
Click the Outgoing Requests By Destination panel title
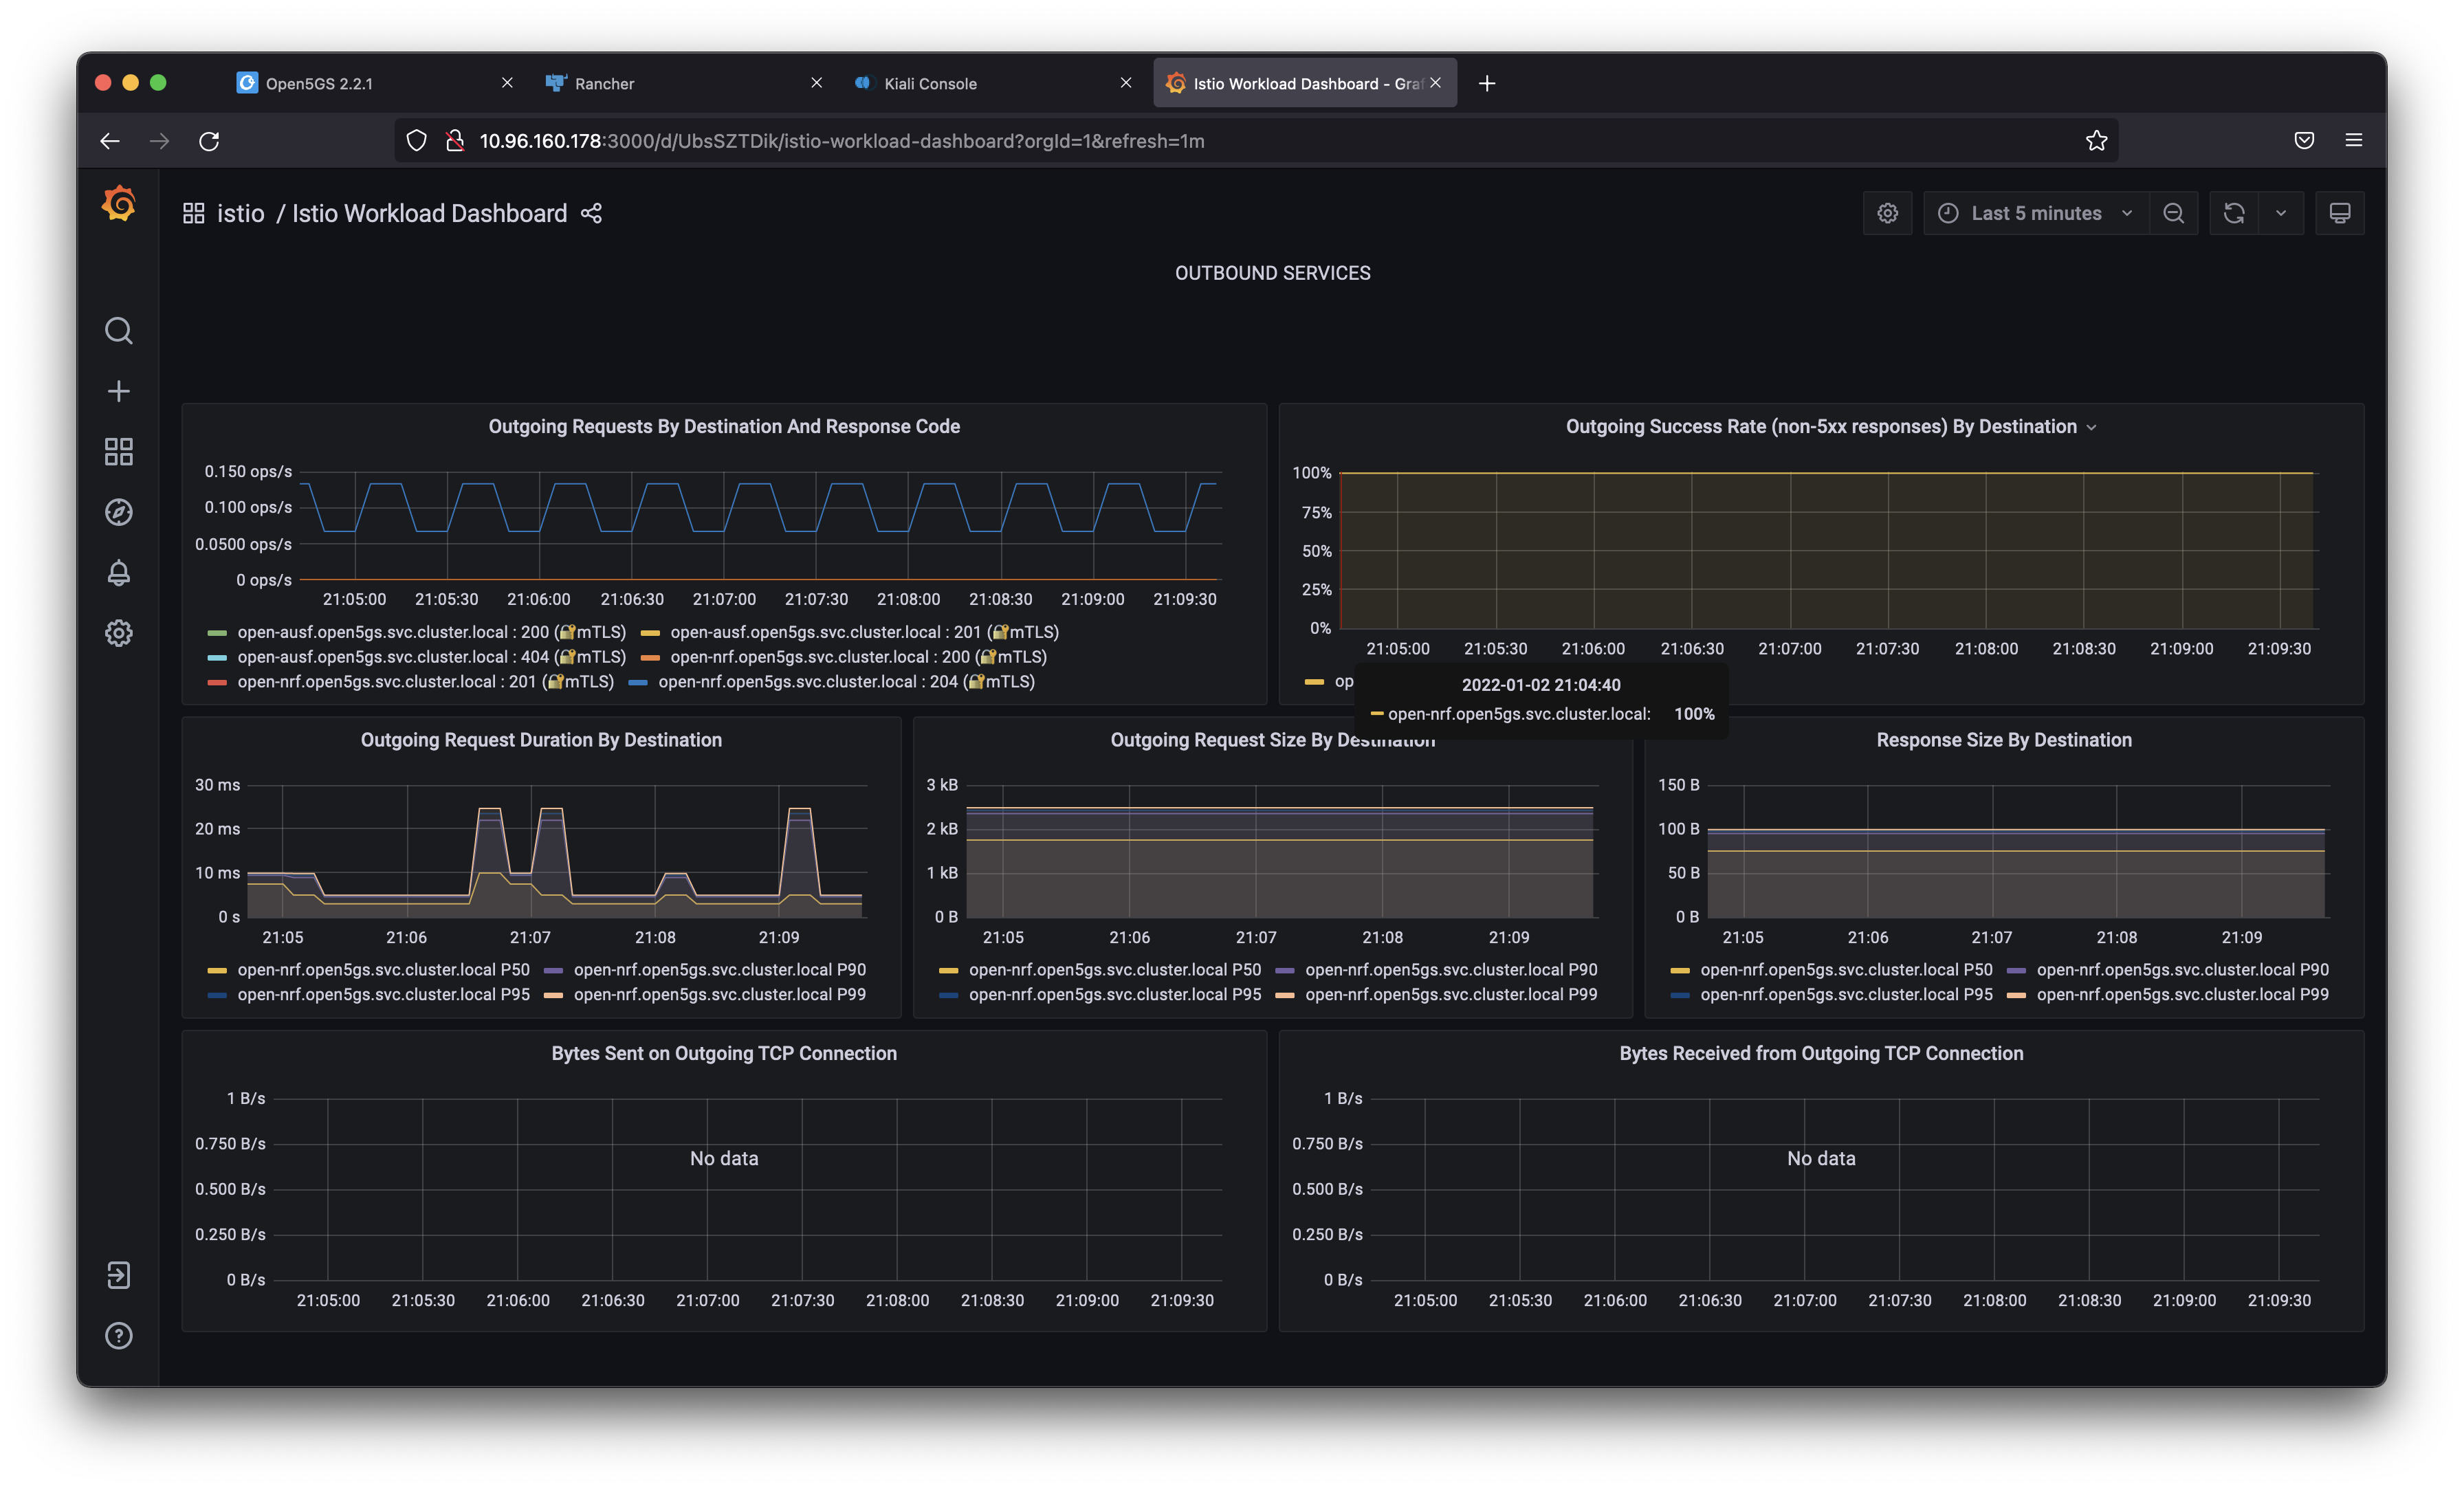coord(724,427)
